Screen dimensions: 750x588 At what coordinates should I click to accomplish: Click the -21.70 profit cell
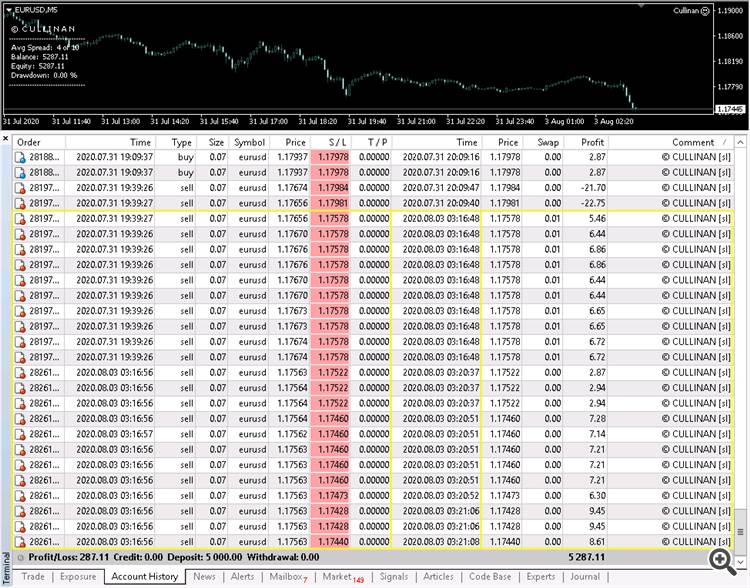coord(593,188)
